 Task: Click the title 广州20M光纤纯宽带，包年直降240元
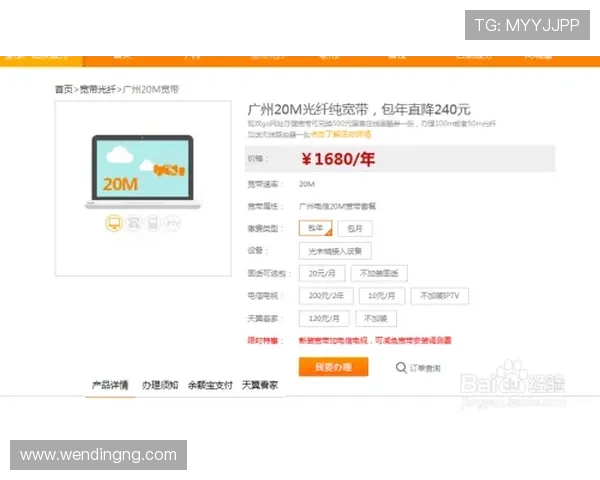359,109
